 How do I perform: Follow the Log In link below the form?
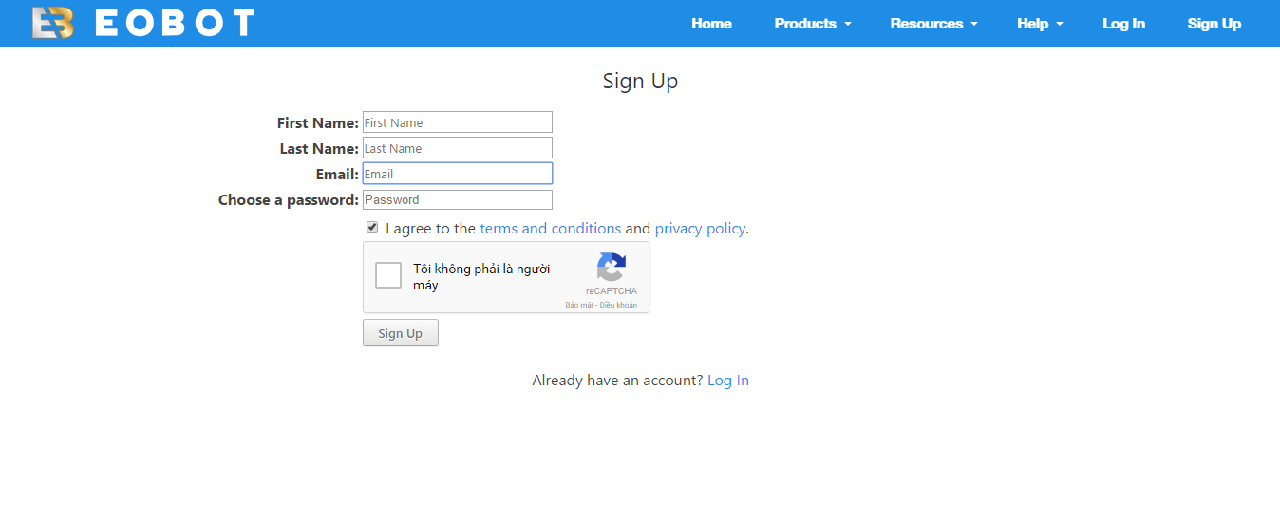coord(728,380)
